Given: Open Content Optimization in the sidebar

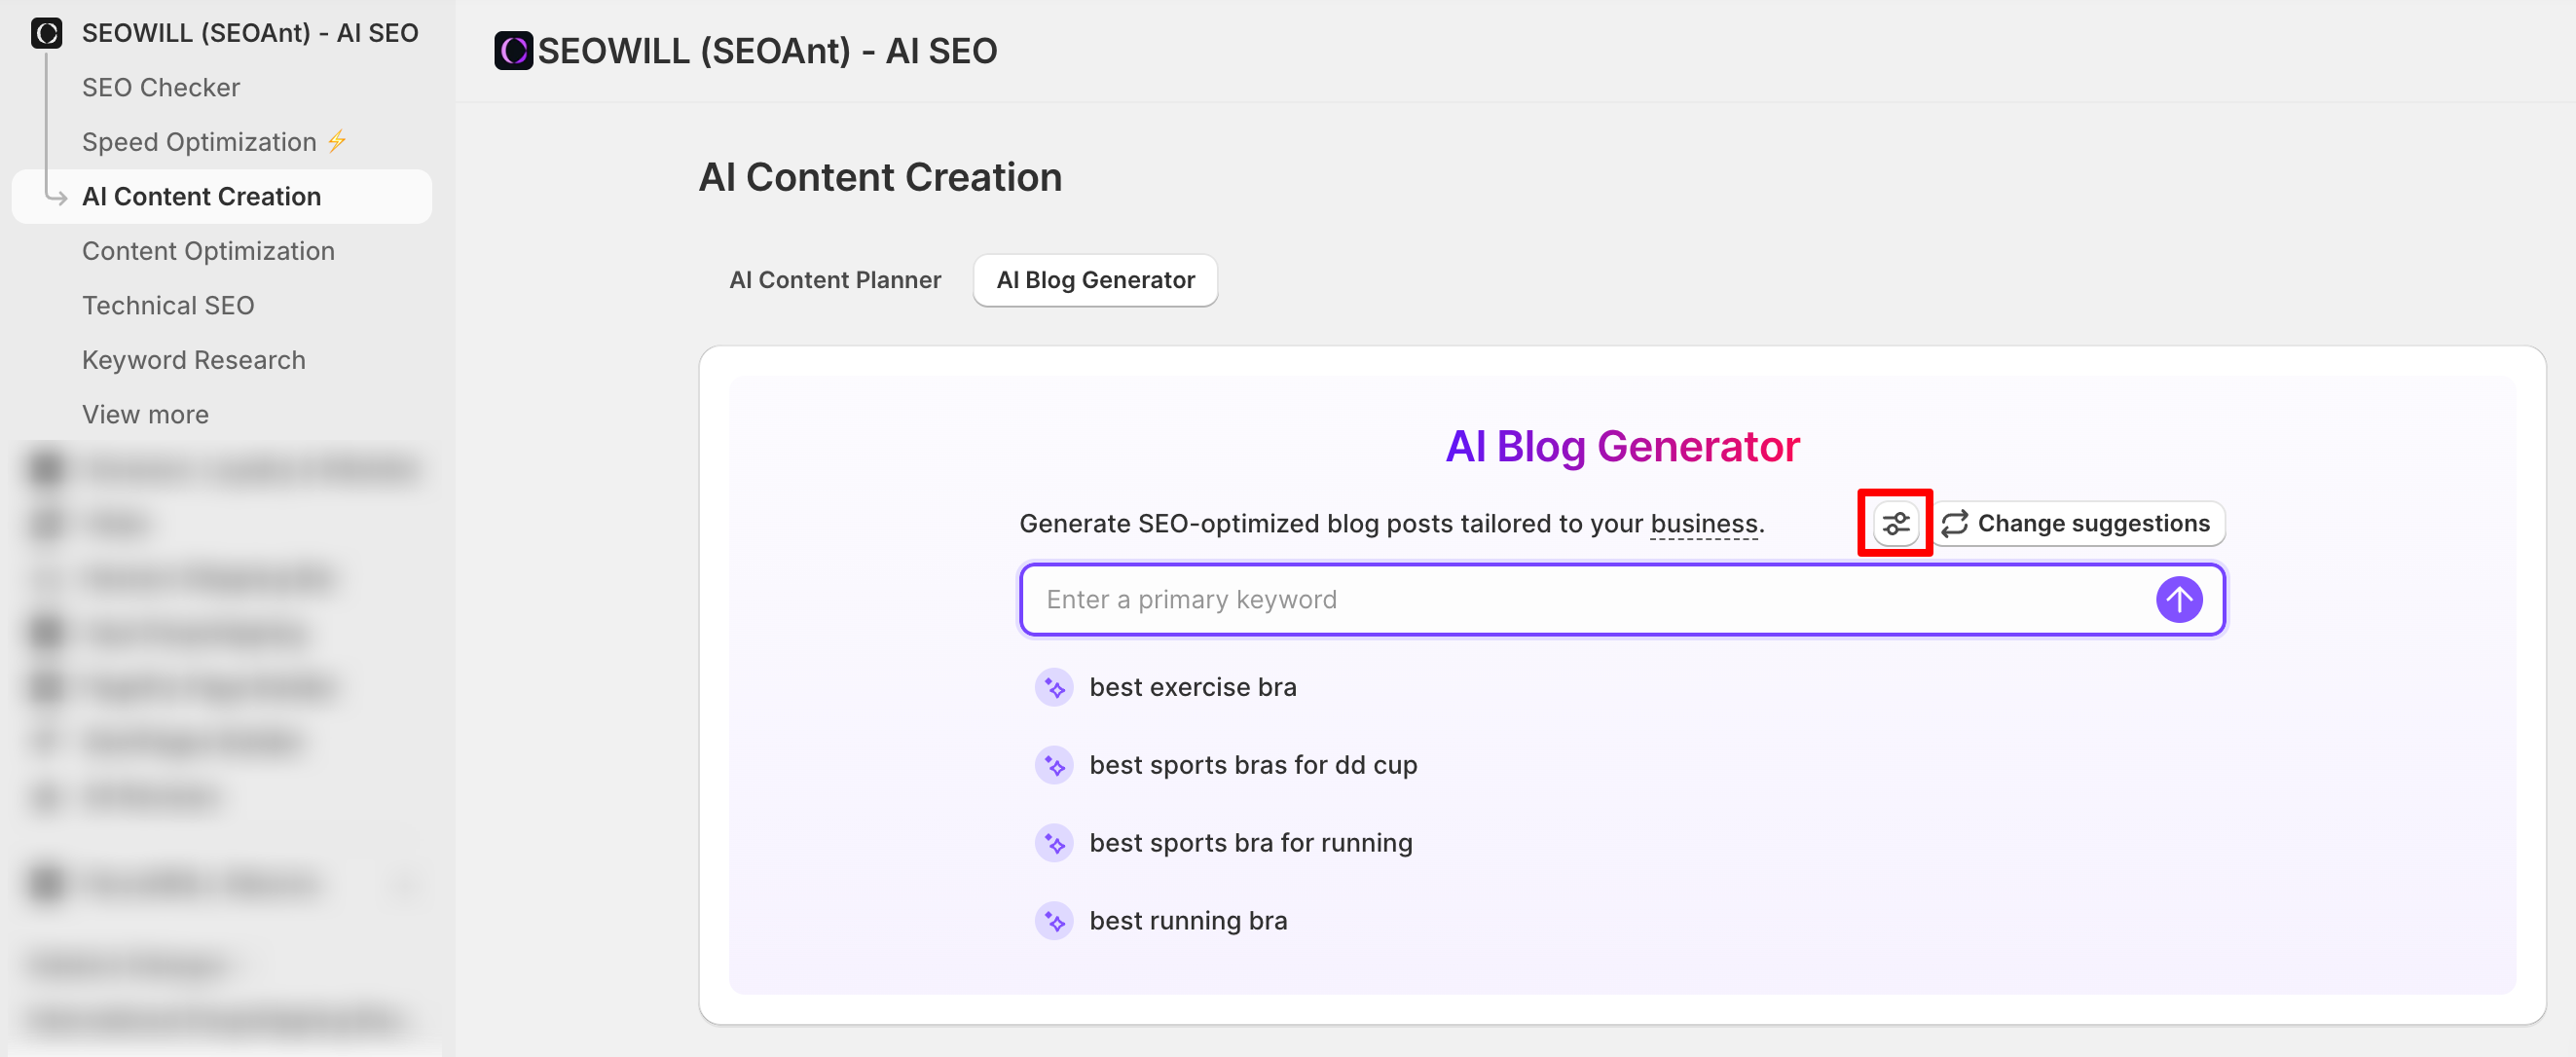Looking at the screenshot, I should click(x=208, y=251).
